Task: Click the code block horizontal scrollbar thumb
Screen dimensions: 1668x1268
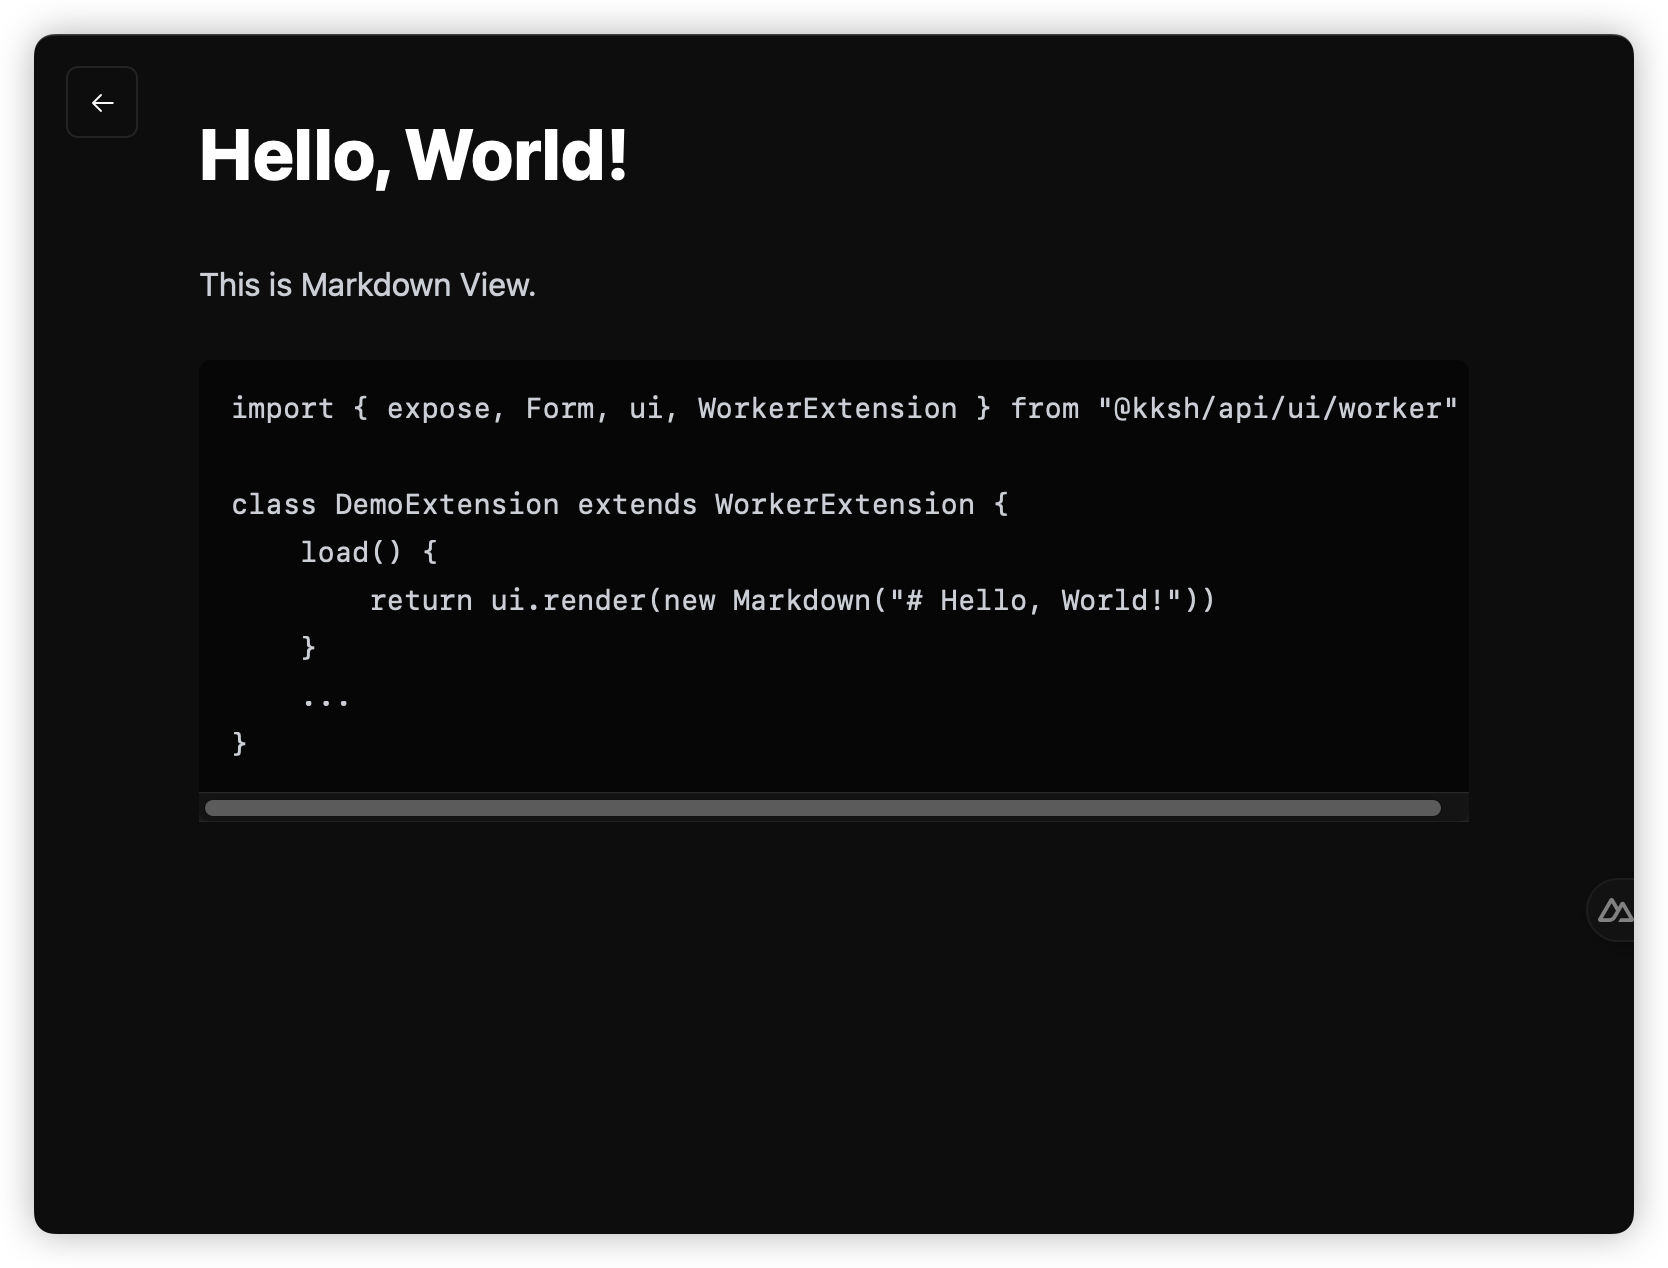Action: coord(822,808)
